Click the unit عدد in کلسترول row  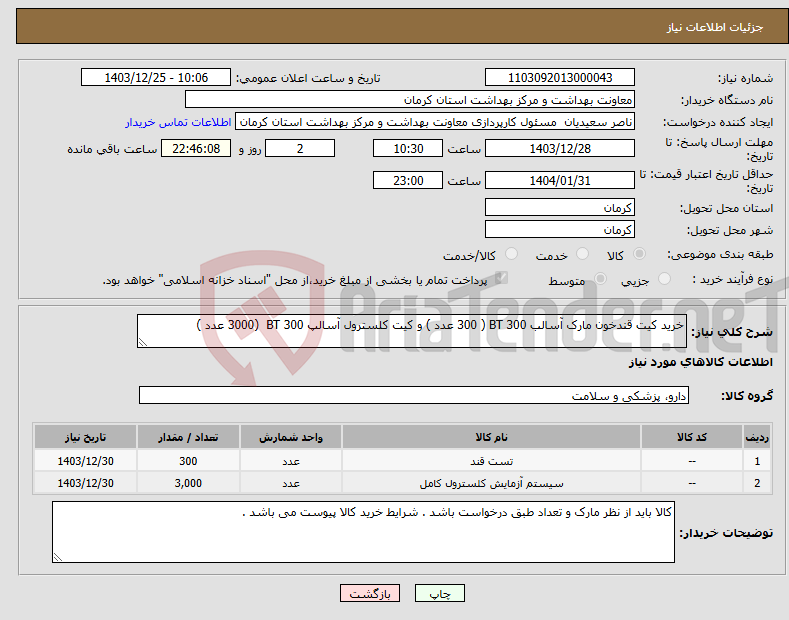[291, 483]
